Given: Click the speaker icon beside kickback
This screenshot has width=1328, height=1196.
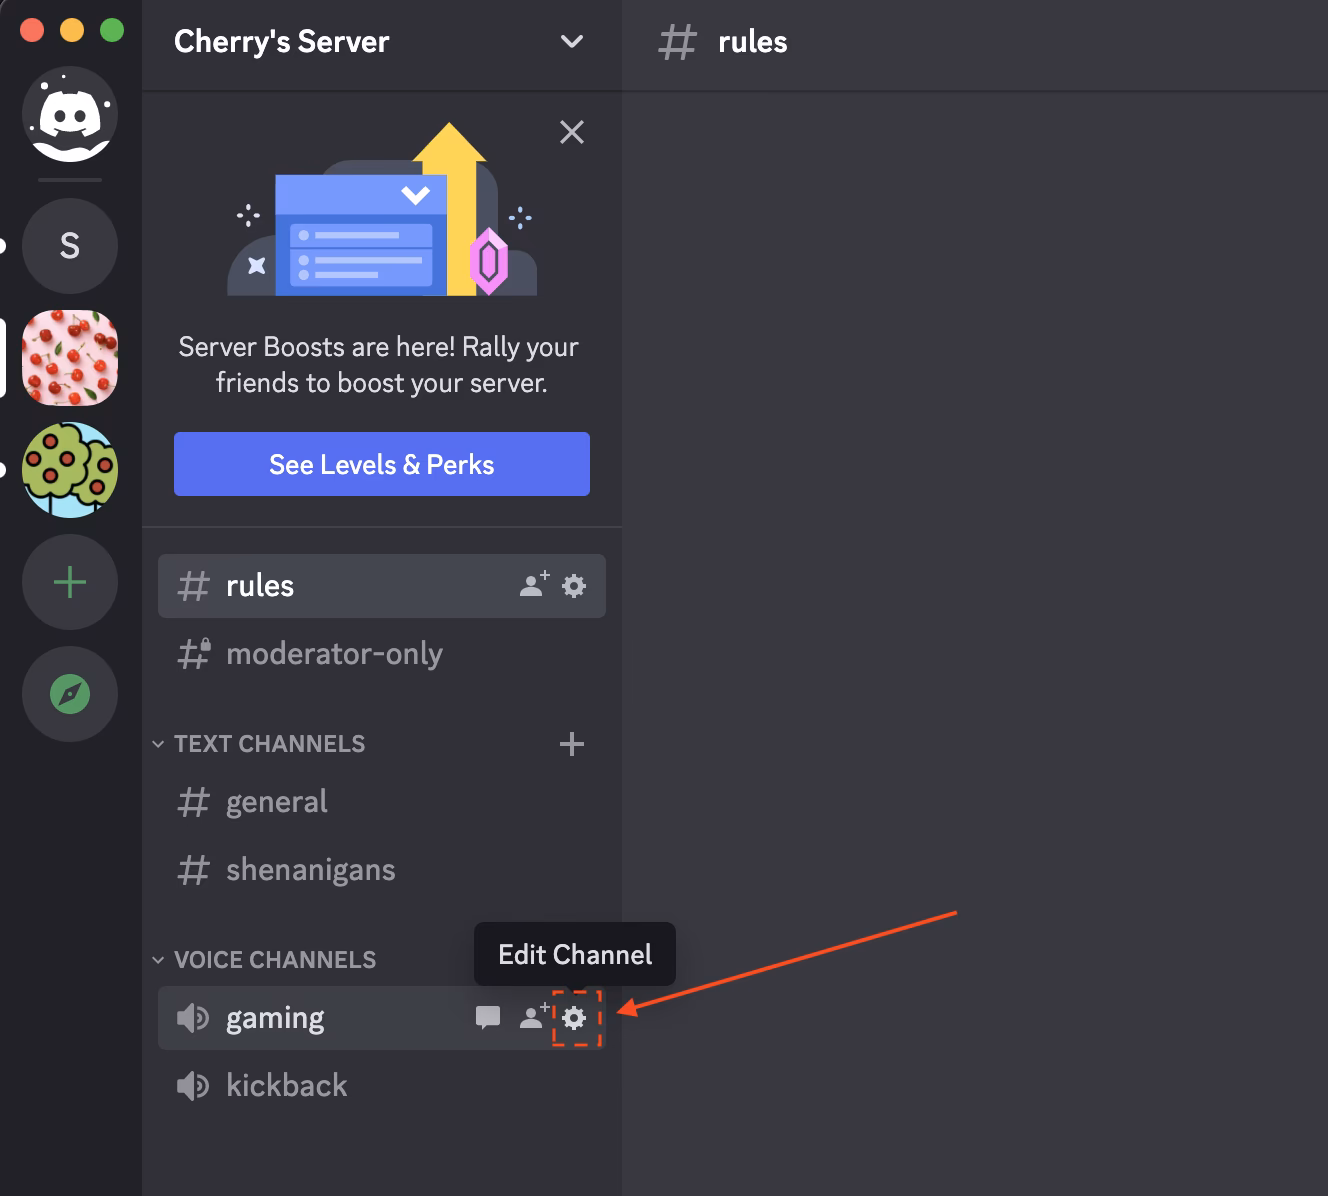Looking at the screenshot, I should click(193, 1086).
